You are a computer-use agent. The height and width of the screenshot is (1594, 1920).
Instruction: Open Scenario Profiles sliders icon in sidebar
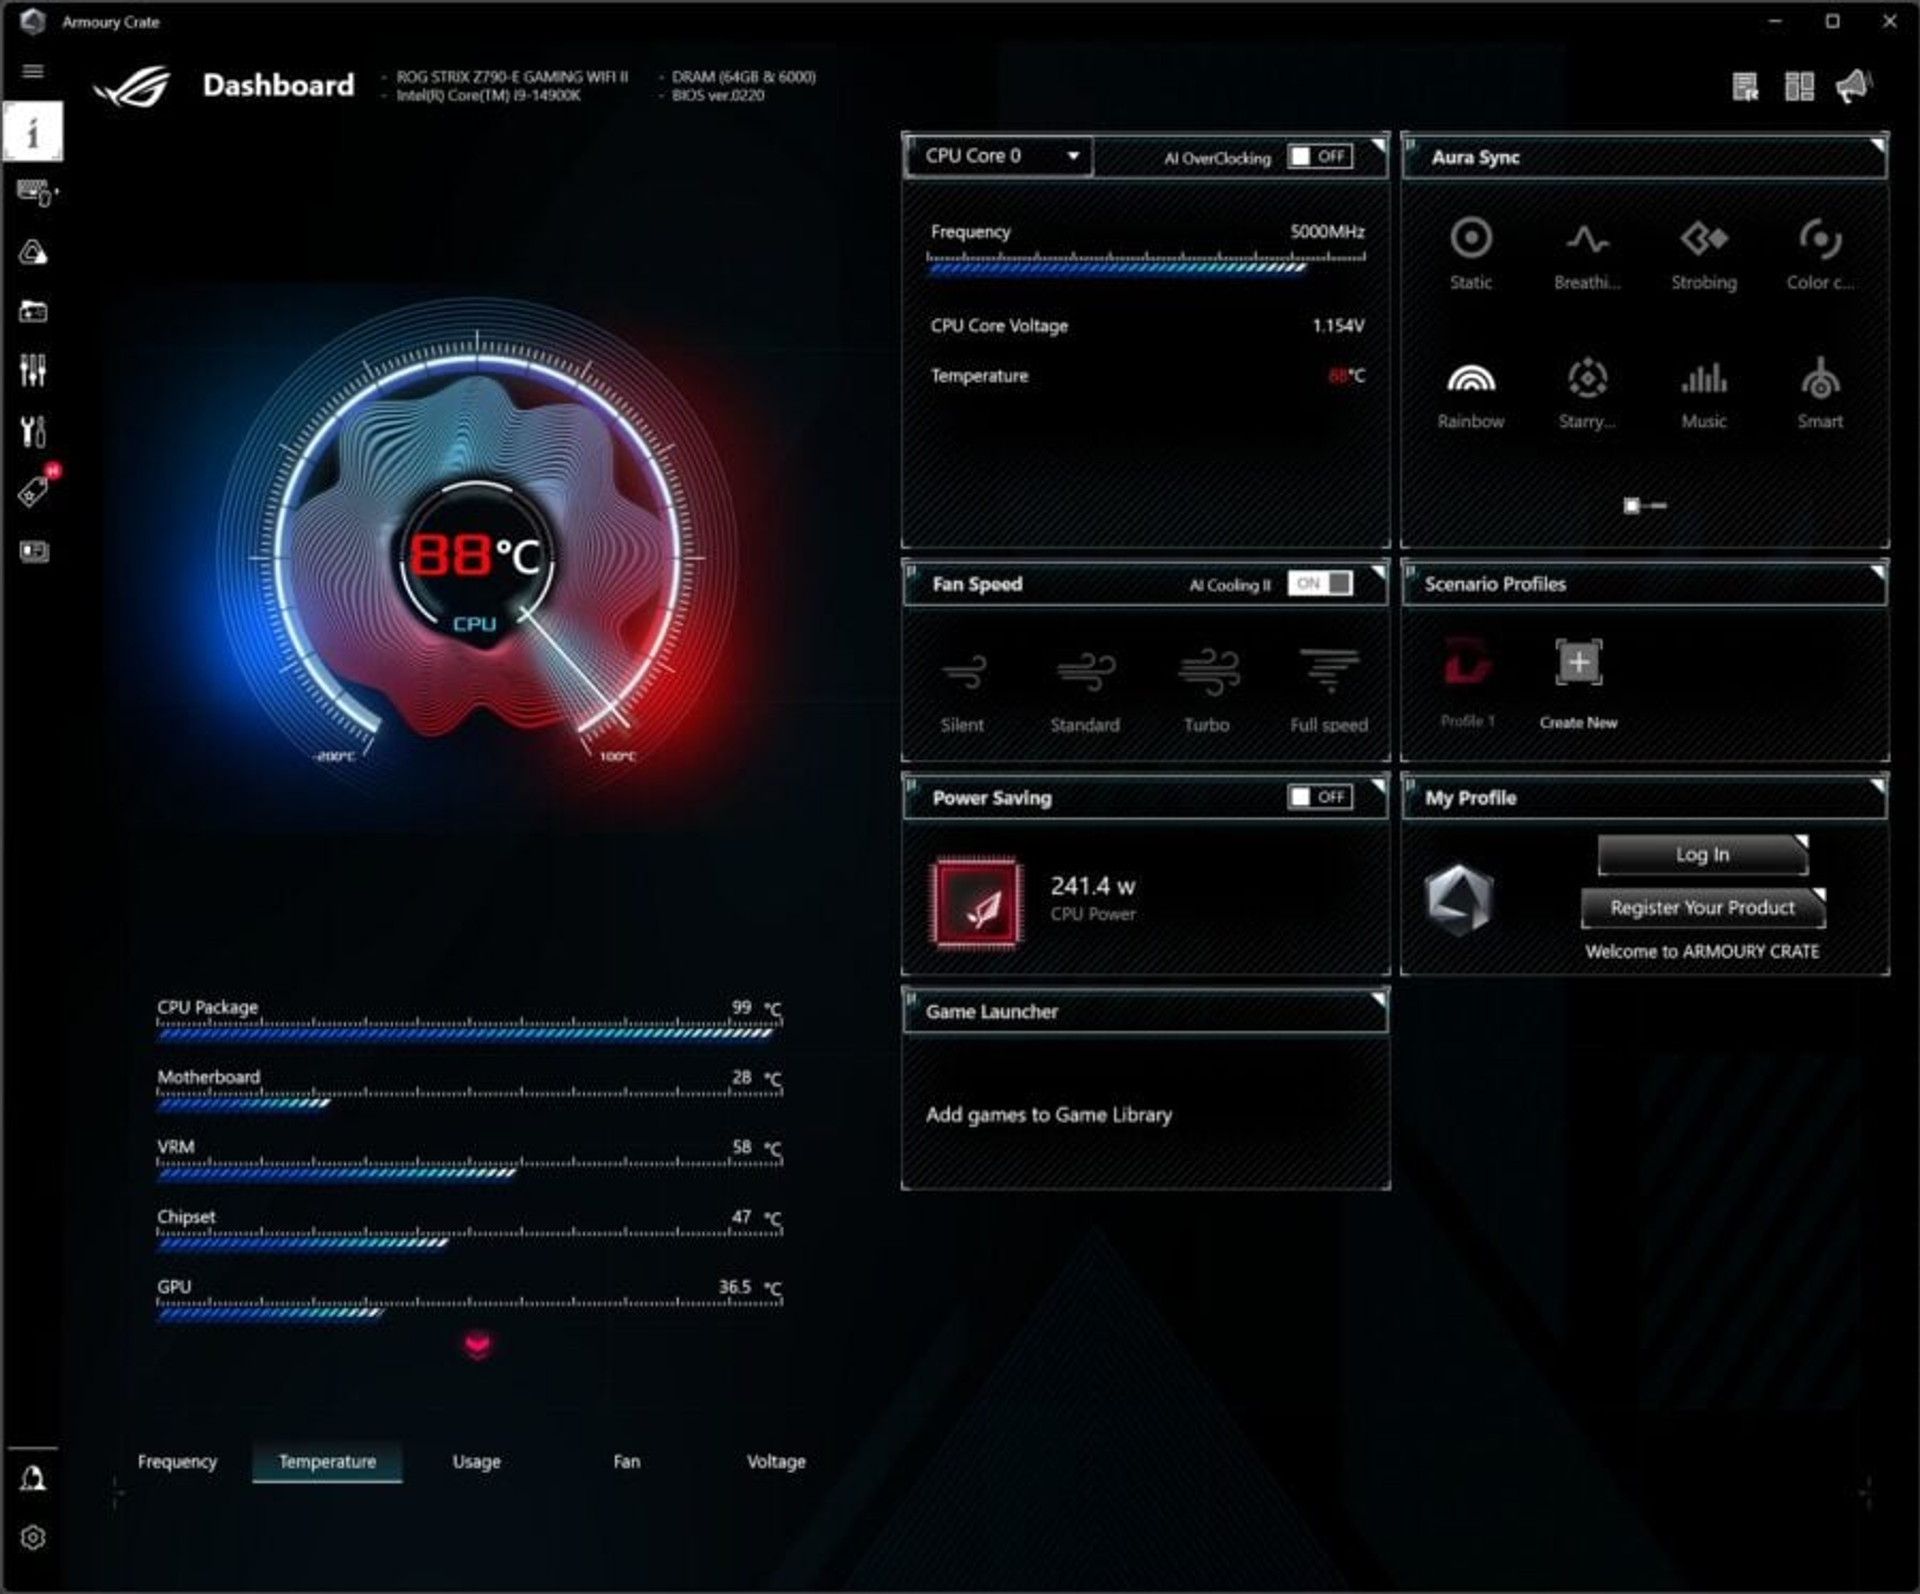(33, 371)
